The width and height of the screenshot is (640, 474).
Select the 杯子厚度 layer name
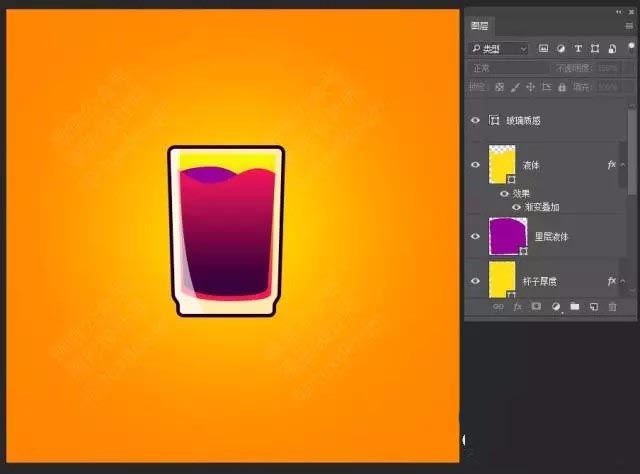click(540, 281)
